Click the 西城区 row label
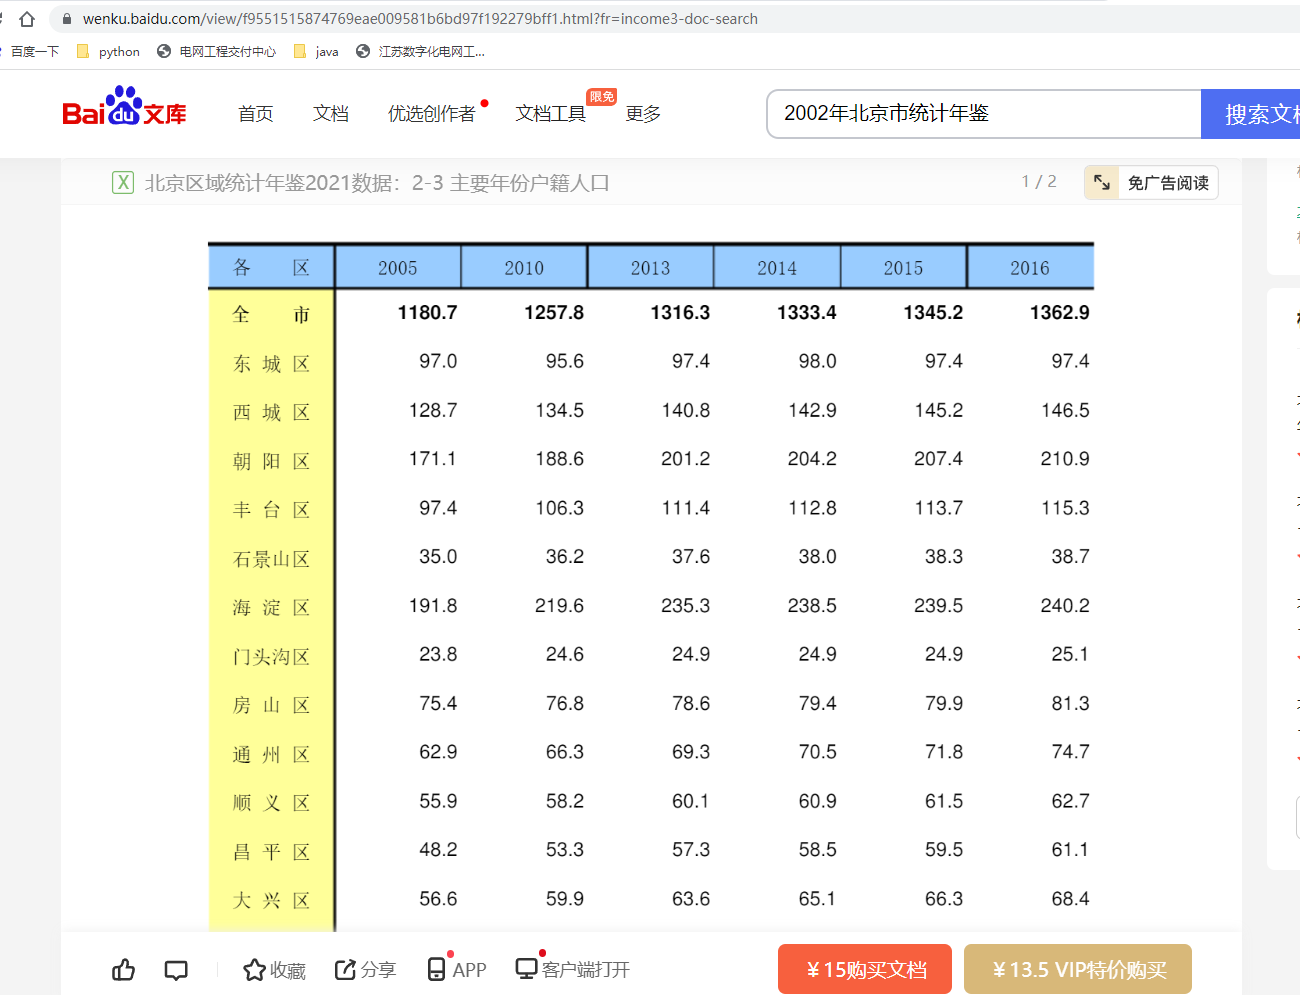1300x995 pixels. [271, 413]
